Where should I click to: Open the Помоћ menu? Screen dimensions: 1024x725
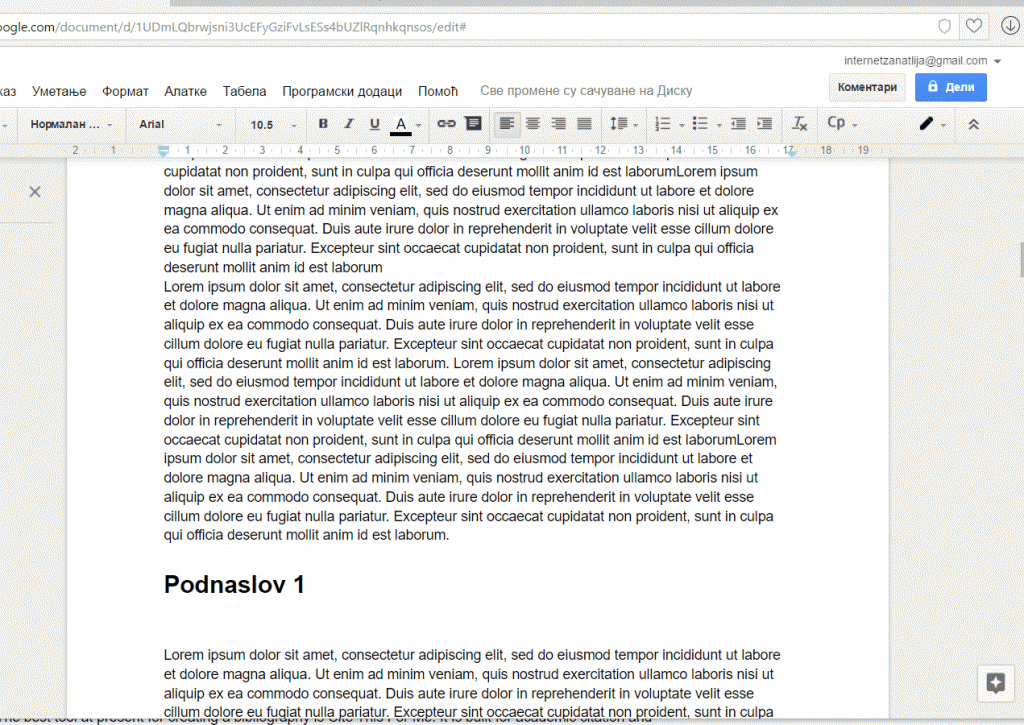pos(438,91)
